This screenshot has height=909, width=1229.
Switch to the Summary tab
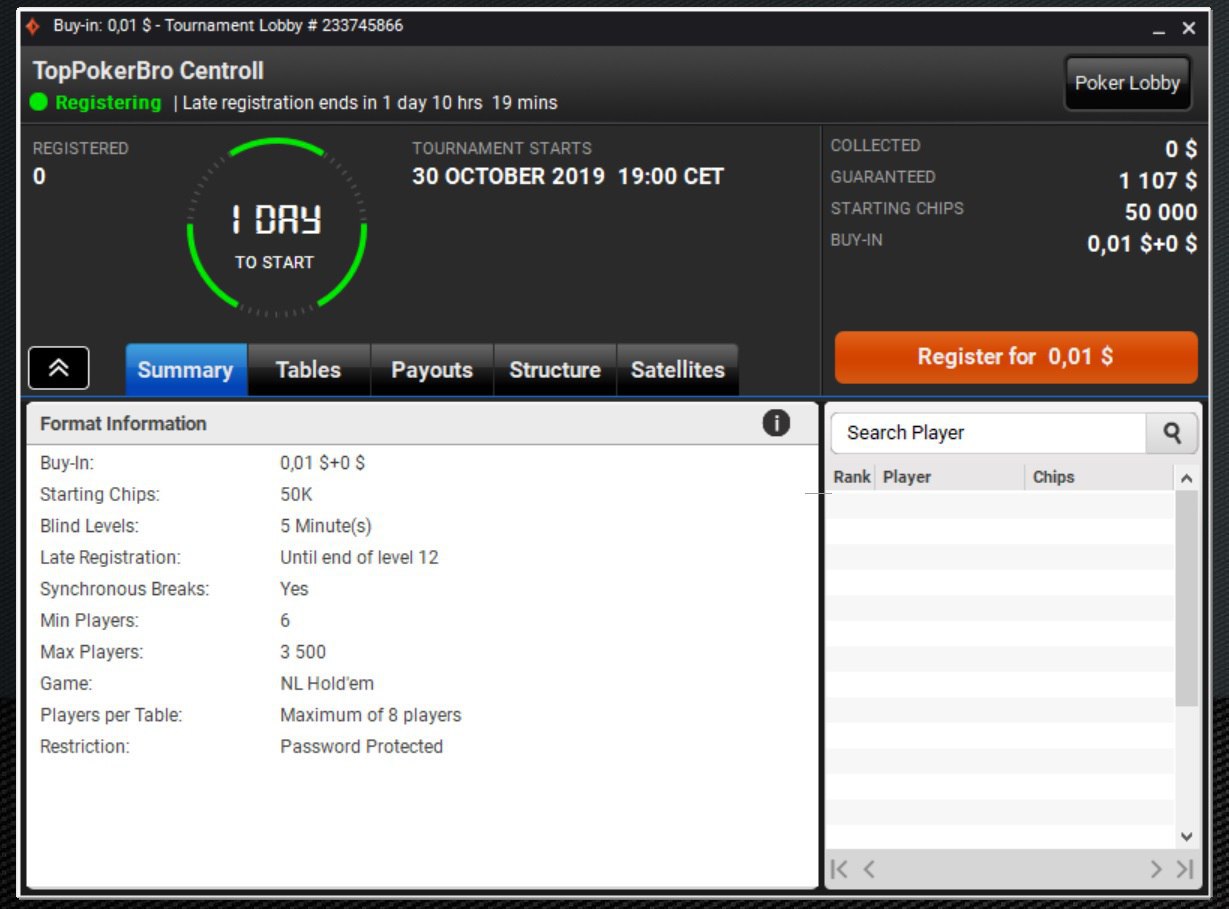tap(186, 370)
